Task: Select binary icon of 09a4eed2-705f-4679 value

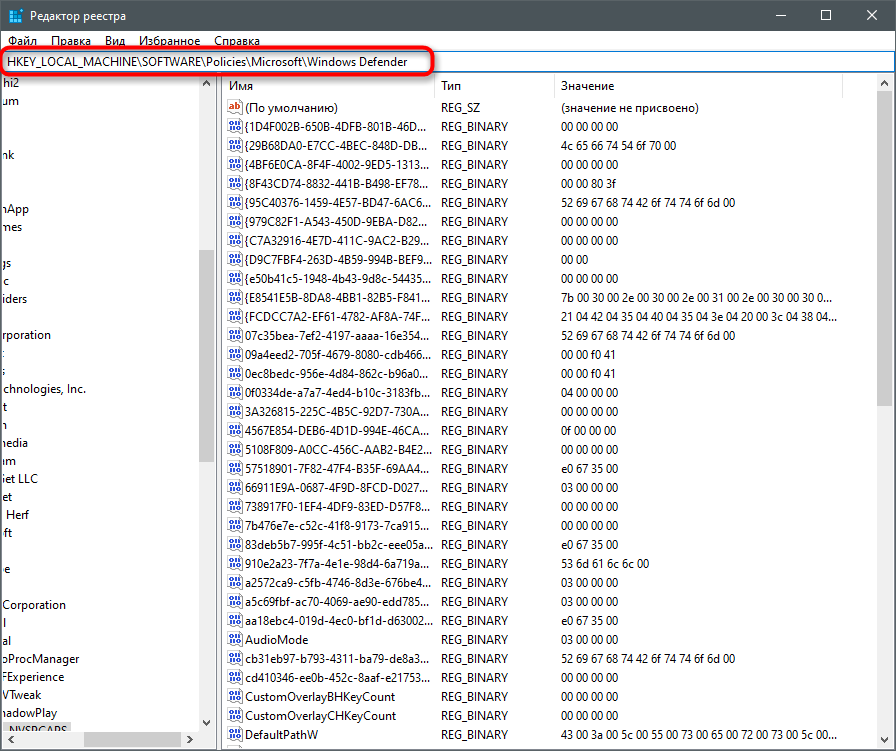Action: tap(234, 354)
